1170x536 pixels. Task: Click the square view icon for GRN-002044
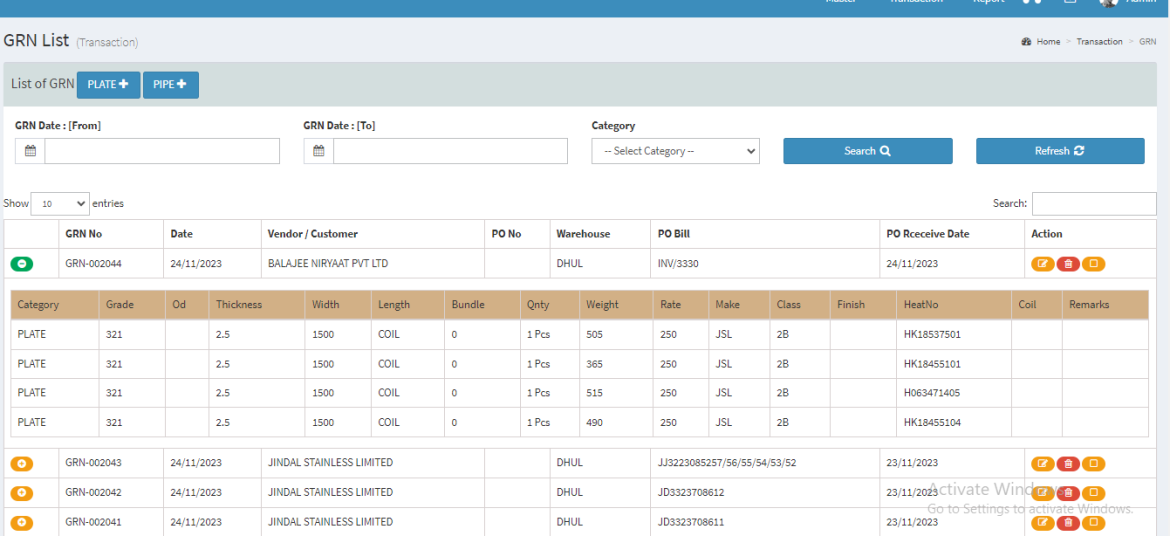coord(1093,264)
